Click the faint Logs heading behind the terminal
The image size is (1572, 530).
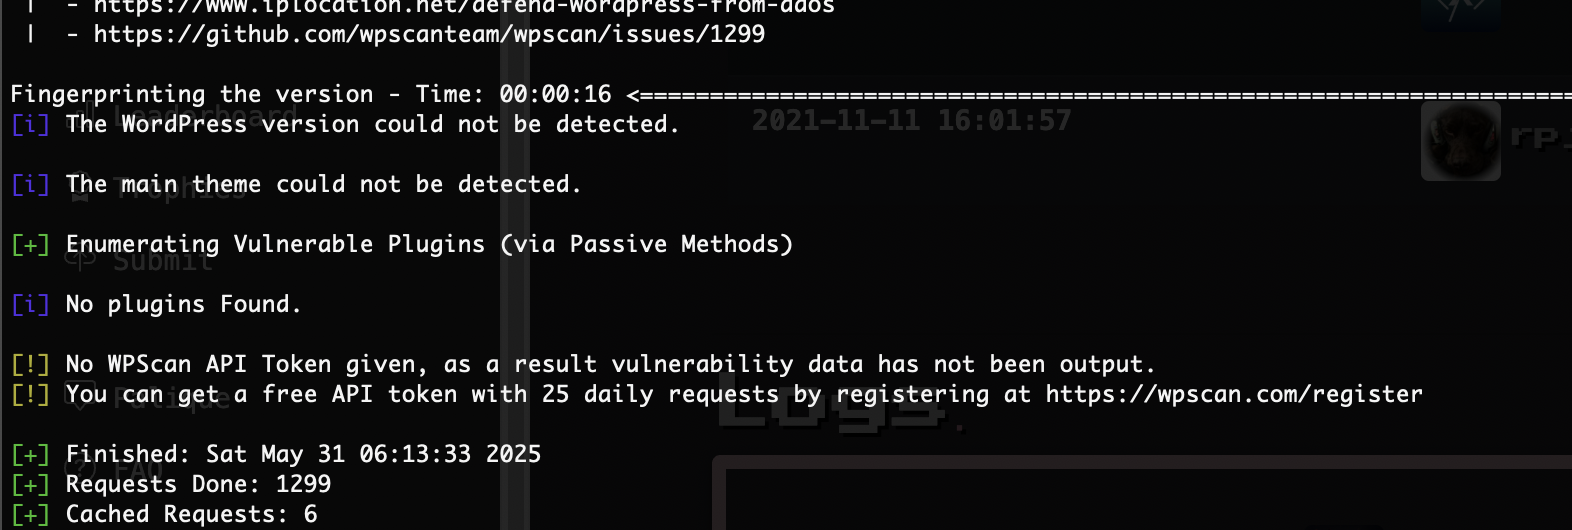click(840, 410)
